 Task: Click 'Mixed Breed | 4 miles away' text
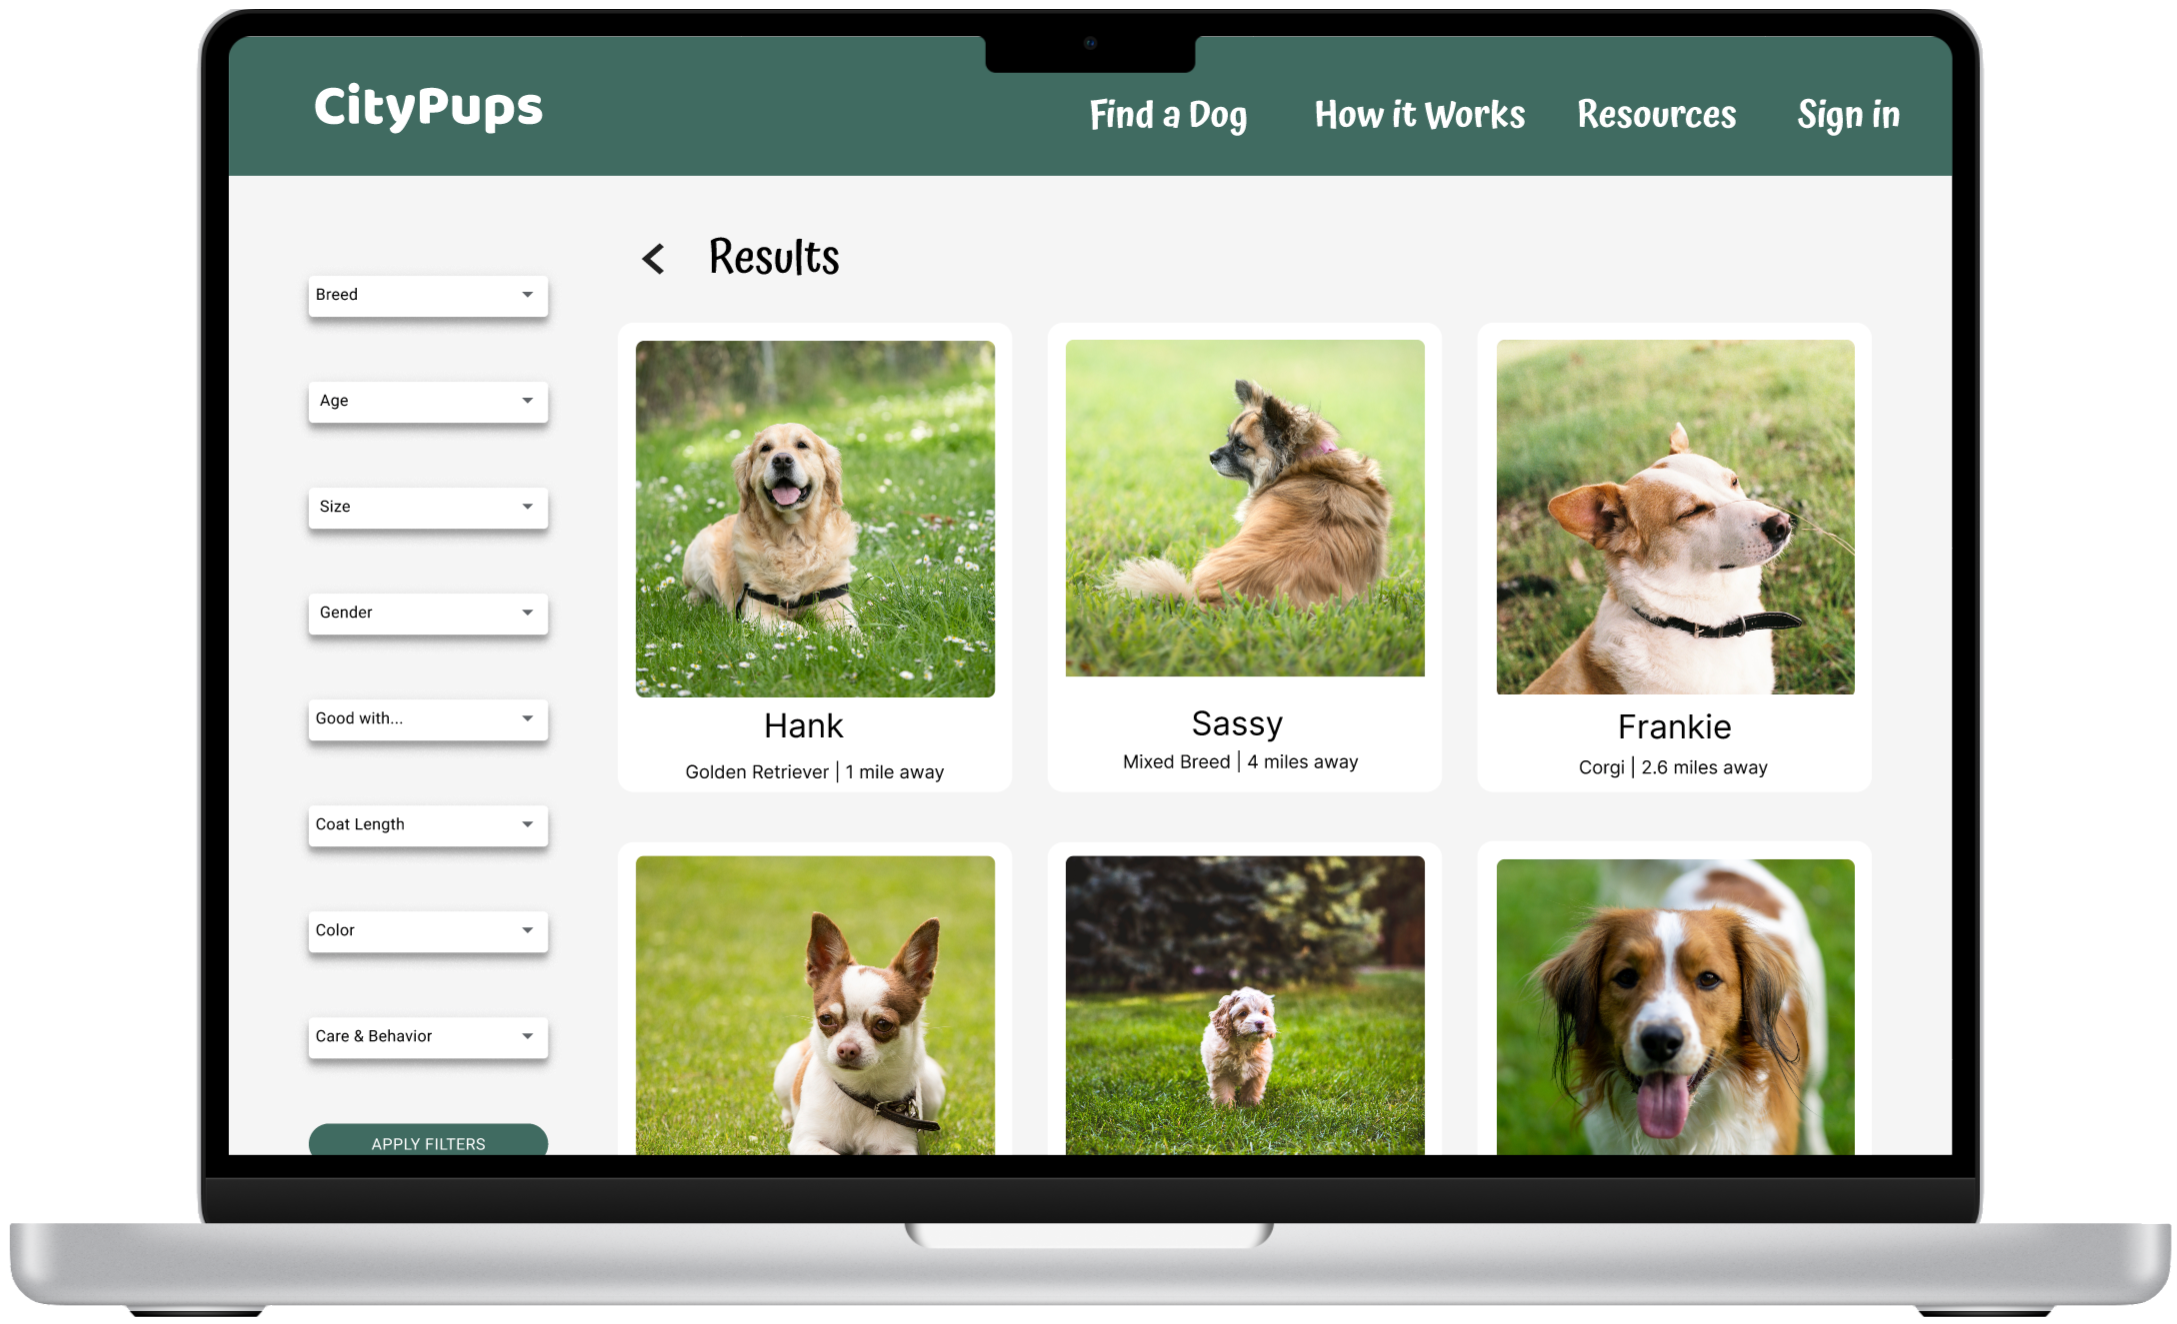coord(1240,762)
